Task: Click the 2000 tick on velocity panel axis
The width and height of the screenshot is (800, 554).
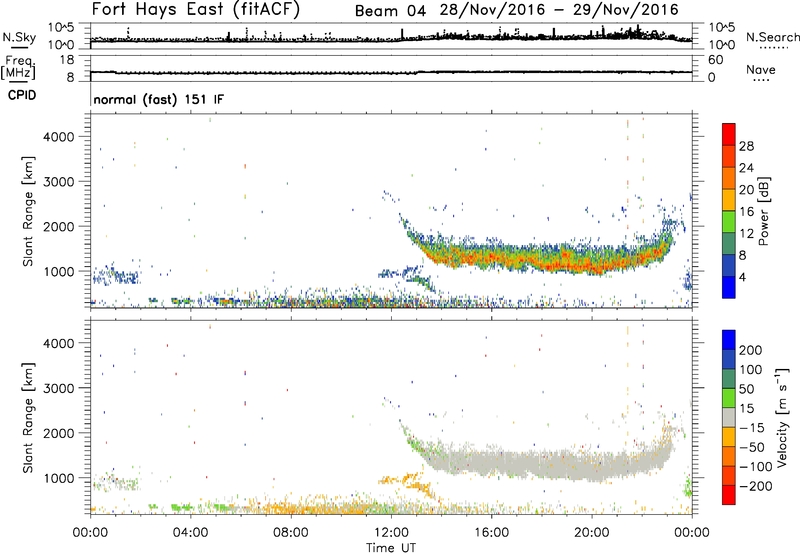Action: coord(59,433)
